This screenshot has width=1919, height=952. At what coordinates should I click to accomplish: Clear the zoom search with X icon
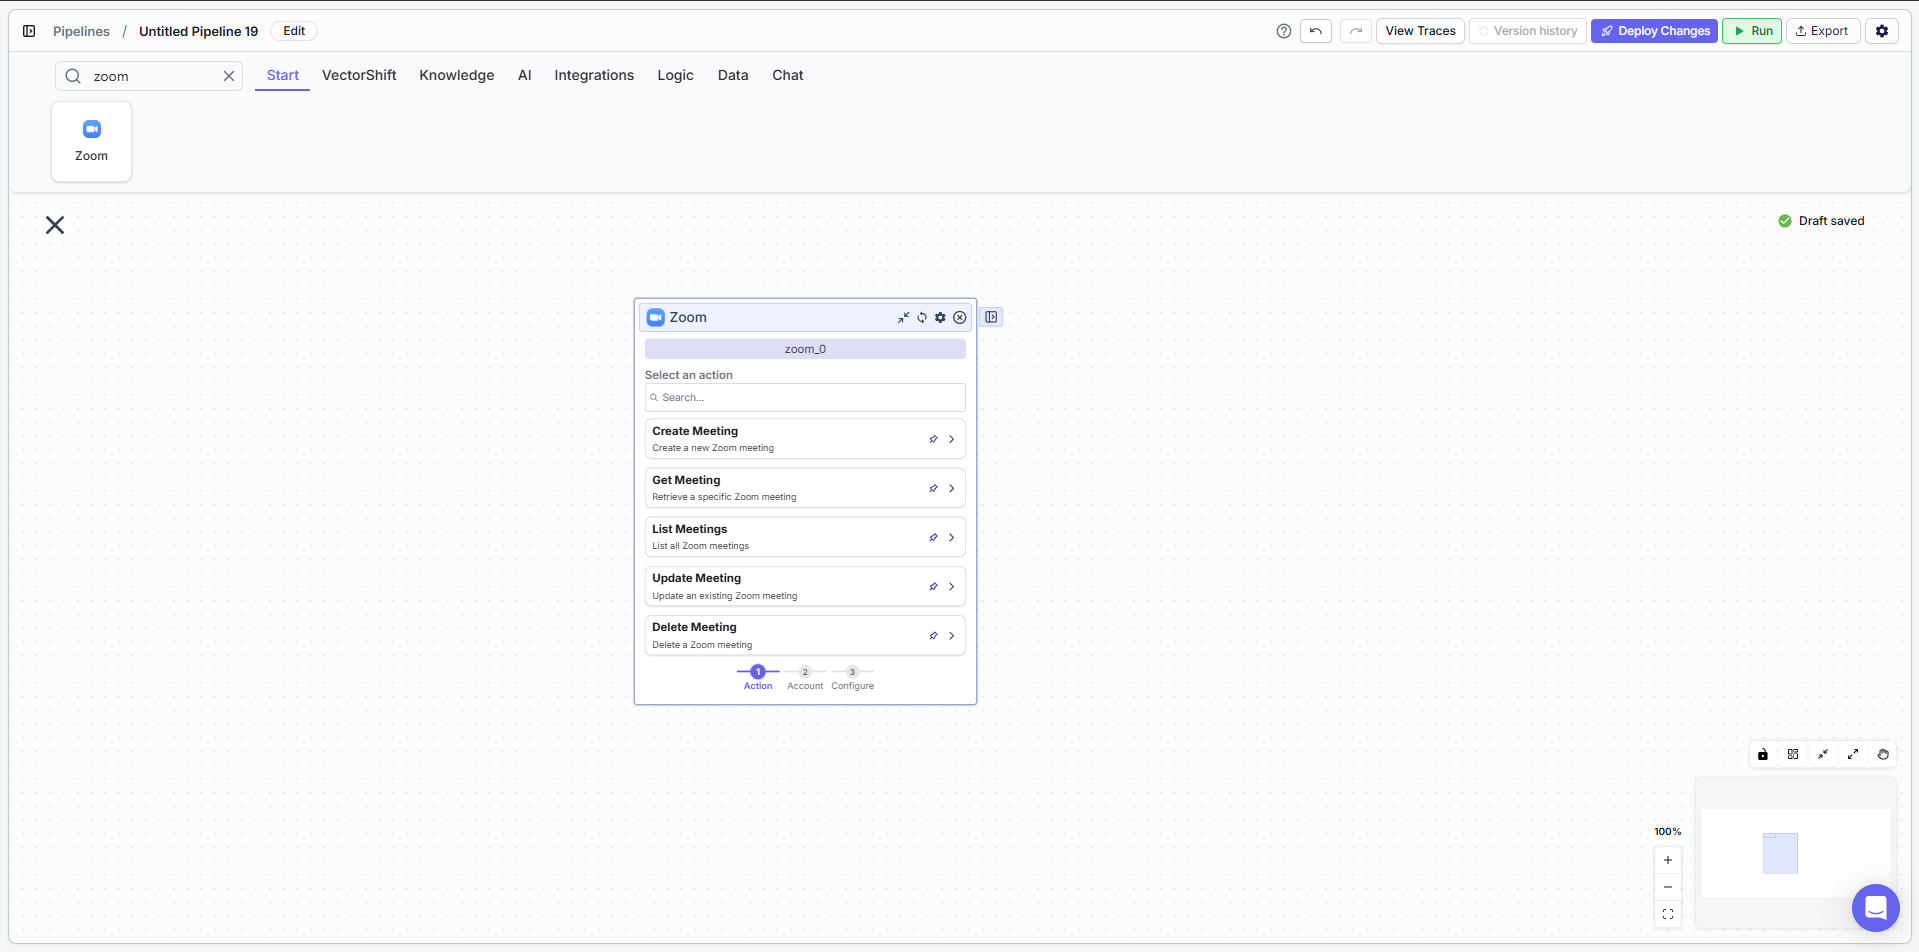pos(229,76)
